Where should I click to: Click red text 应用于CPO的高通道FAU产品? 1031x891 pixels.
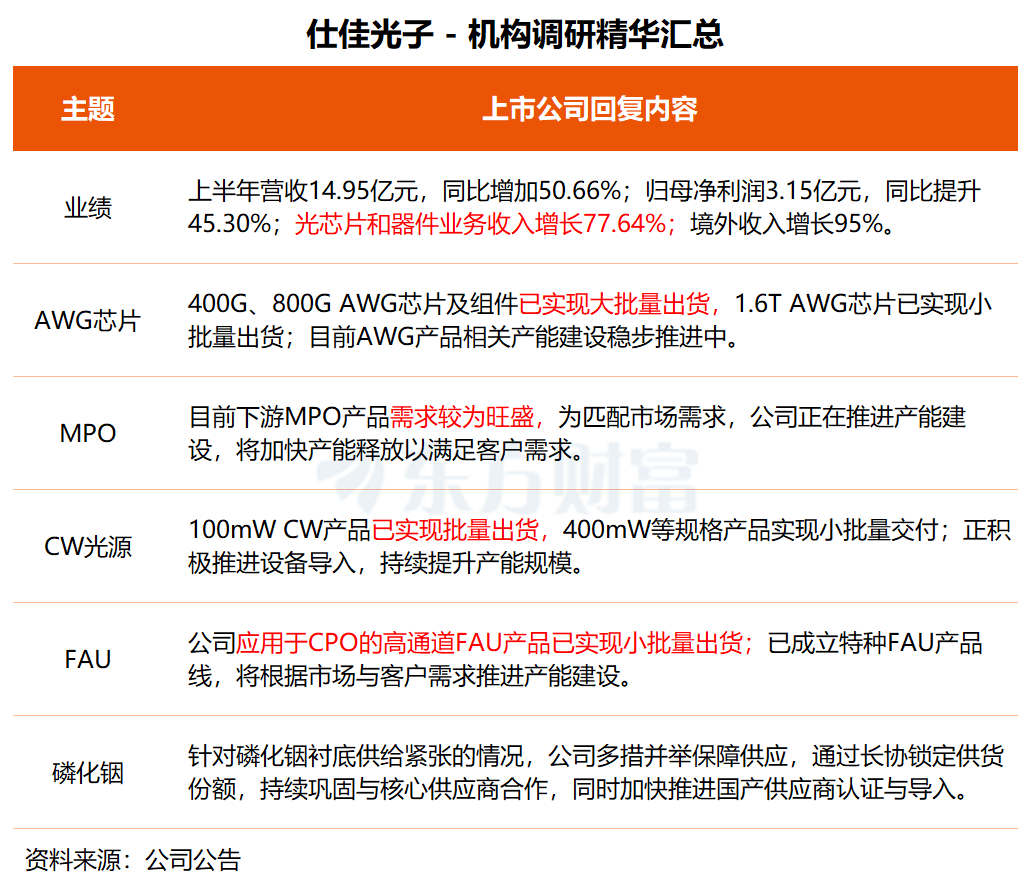pyautogui.click(x=393, y=643)
